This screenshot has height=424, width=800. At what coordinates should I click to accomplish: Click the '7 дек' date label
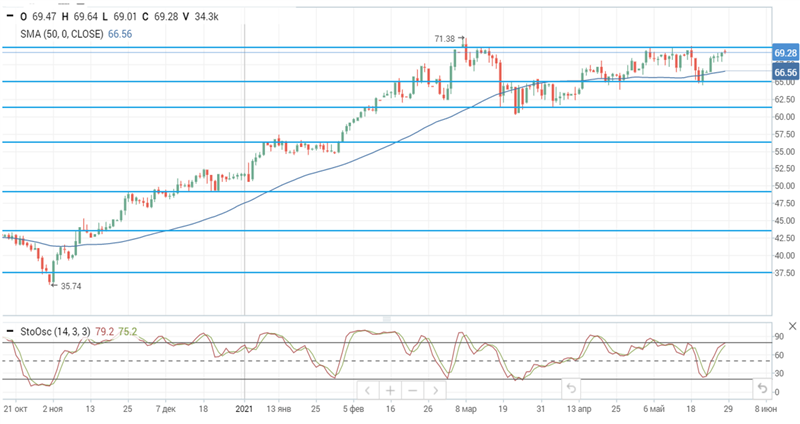165,409
